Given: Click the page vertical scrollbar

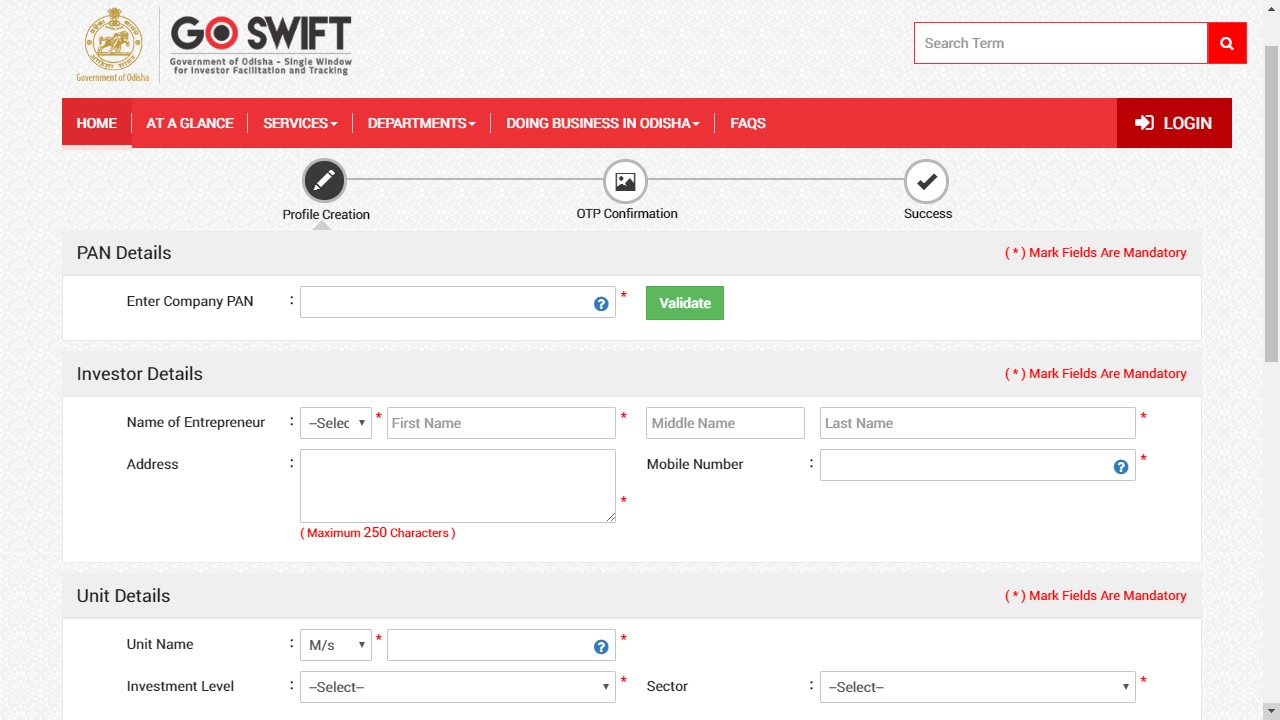Looking at the screenshot, I should 1271,200.
